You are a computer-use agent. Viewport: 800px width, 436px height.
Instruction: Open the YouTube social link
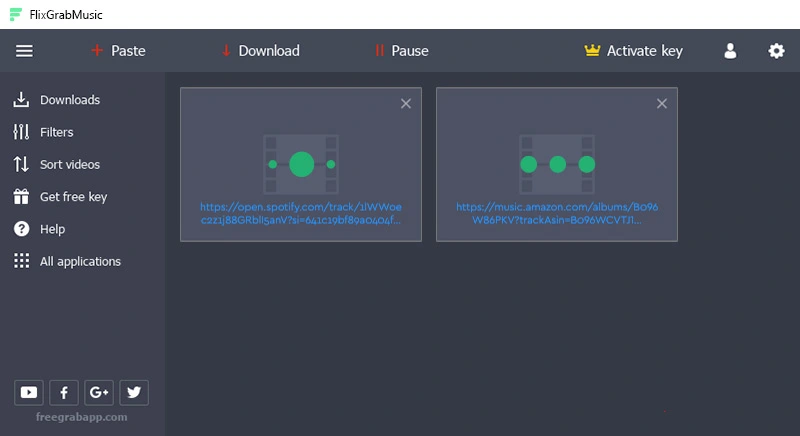29,393
